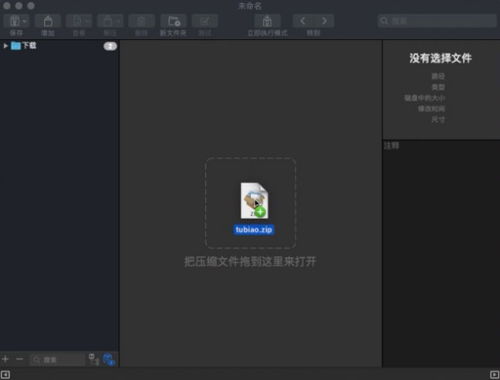Image resolution: width=500 pixels, height=380 pixels.
Task: Click the toolbar search field
Action: tap(437, 21)
